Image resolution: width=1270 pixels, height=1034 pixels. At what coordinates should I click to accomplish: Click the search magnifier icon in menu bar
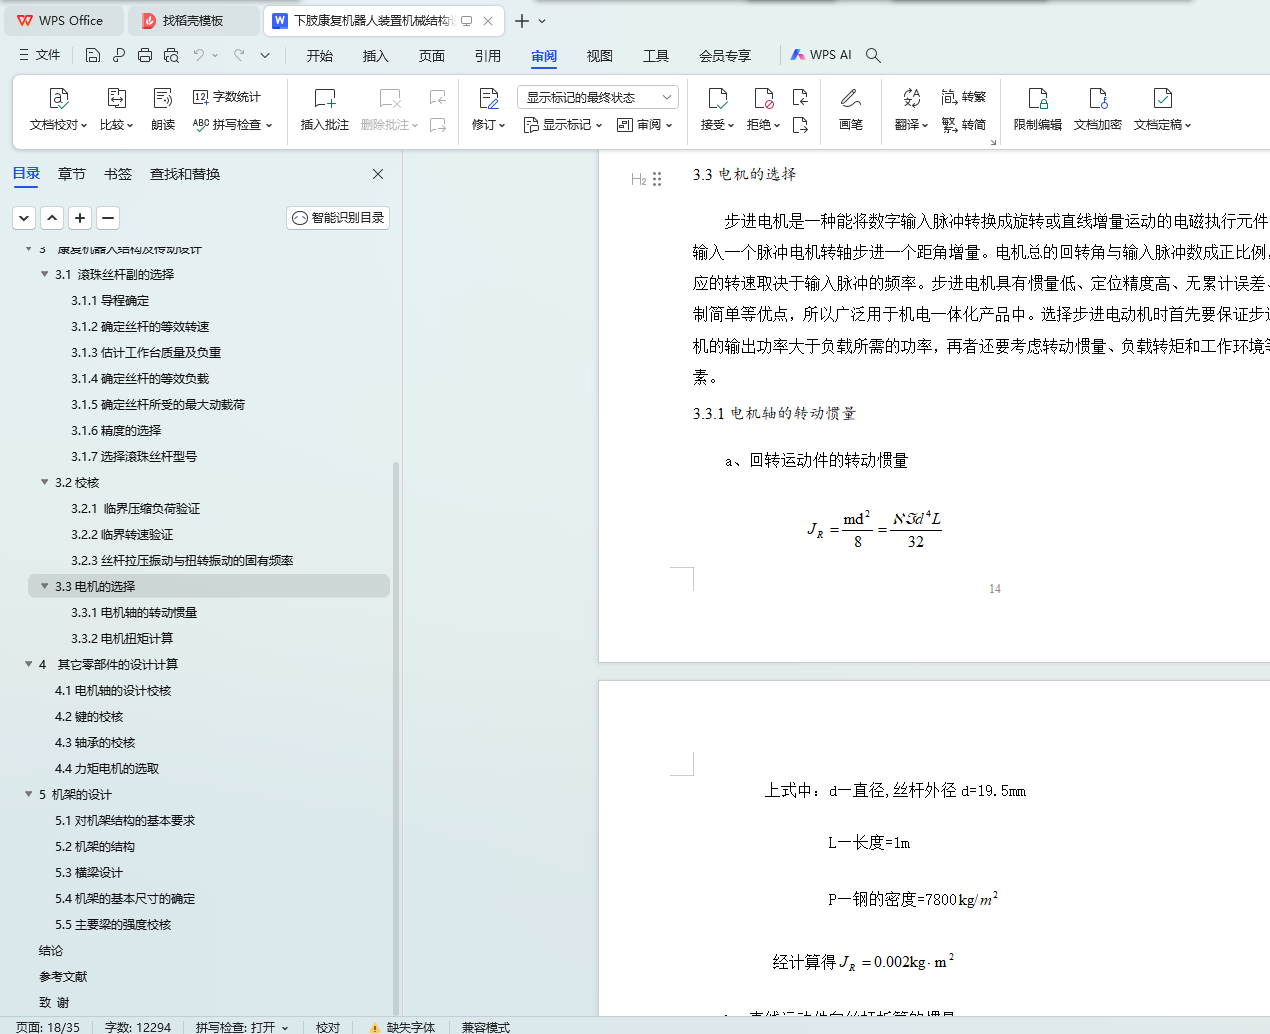tap(873, 55)
